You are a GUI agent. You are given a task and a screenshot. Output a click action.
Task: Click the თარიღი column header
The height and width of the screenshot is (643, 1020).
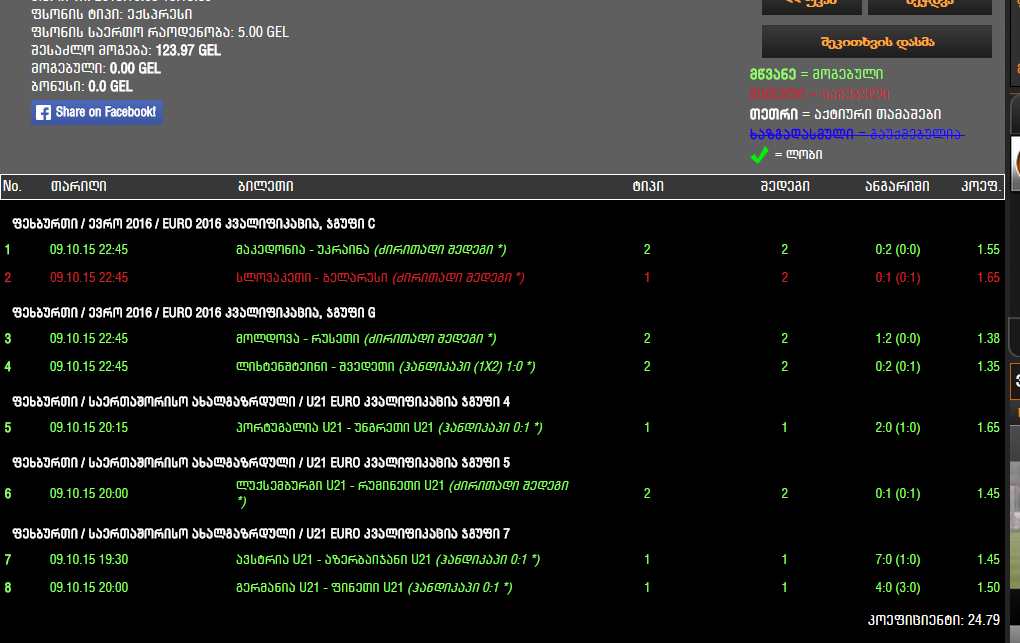pos(79,186)
